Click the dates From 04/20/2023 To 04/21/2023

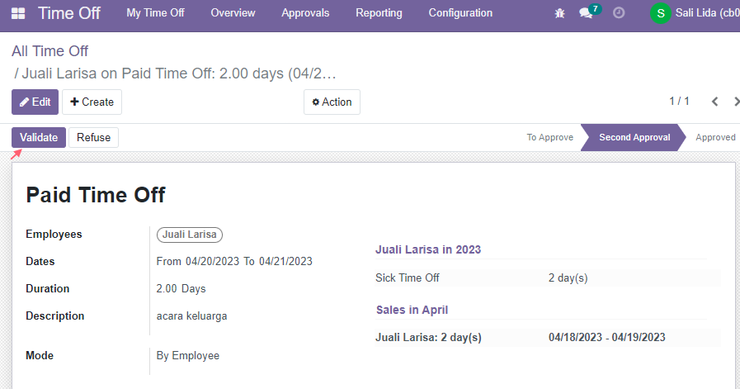(x=235, y=262)
